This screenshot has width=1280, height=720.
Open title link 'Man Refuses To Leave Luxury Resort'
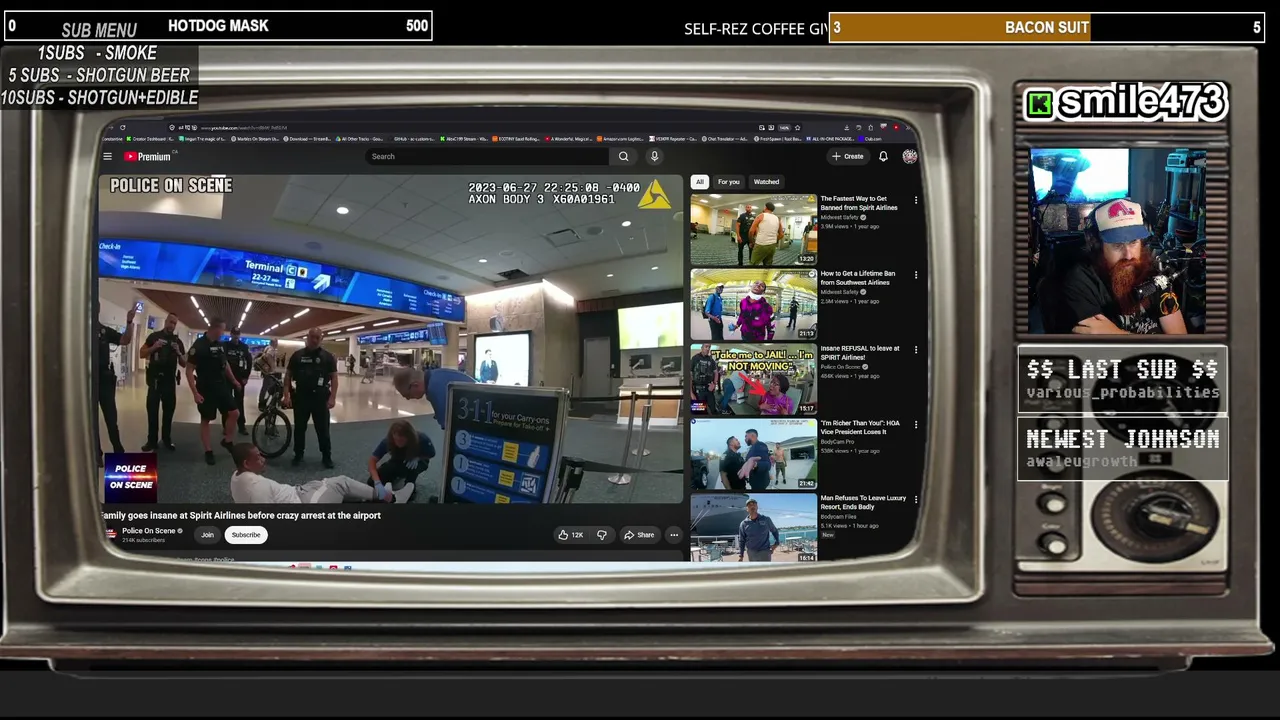[863, 502]
